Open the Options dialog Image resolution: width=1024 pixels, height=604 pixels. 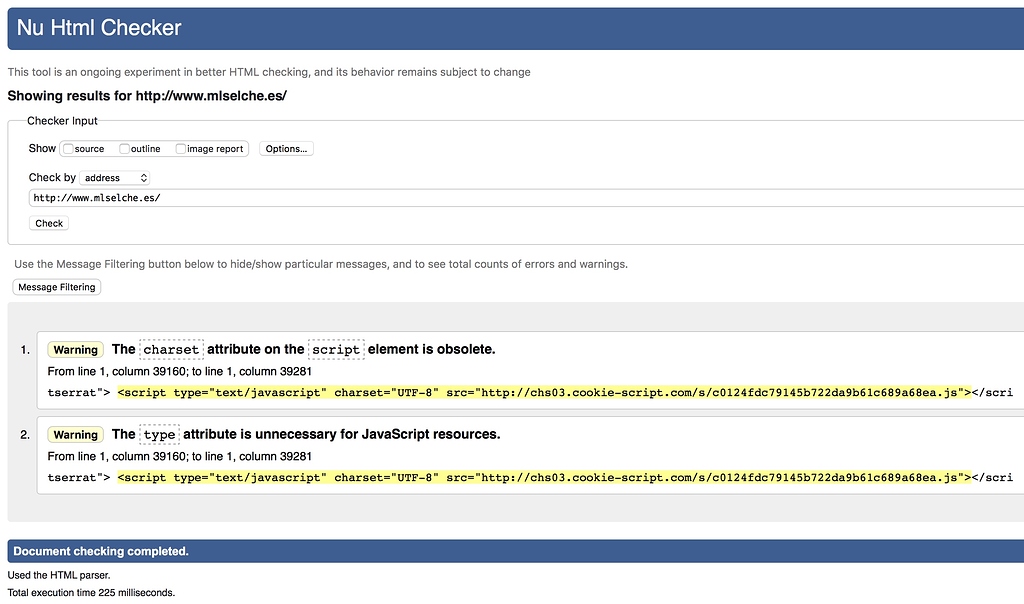tap(284, 148)
